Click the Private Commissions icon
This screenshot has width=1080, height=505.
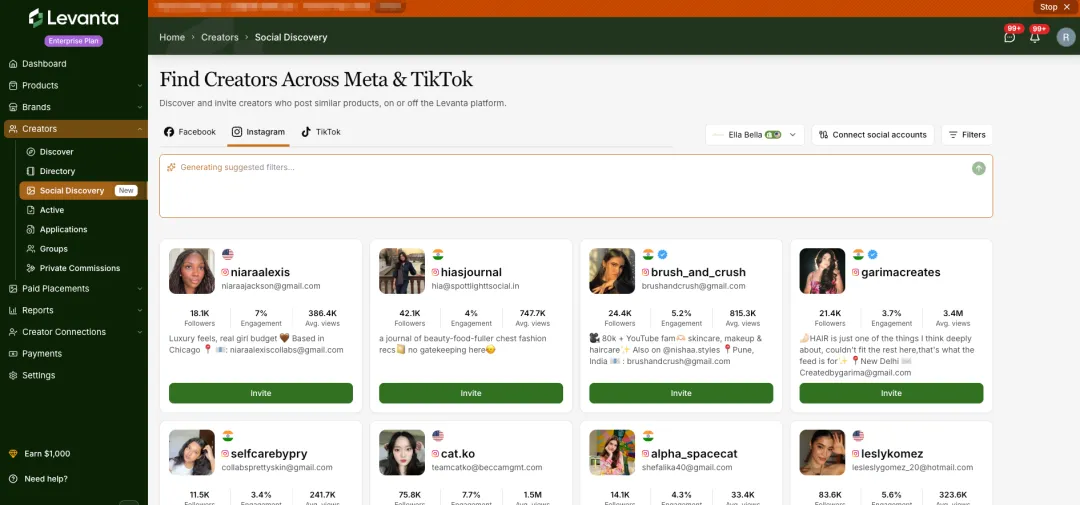(30, 268)
